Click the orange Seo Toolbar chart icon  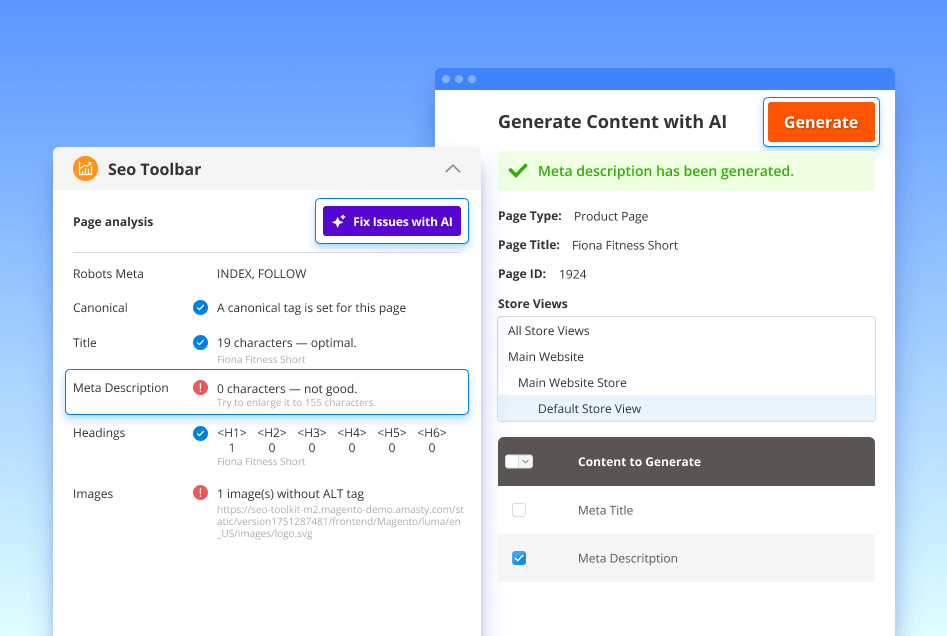(86, 169)
